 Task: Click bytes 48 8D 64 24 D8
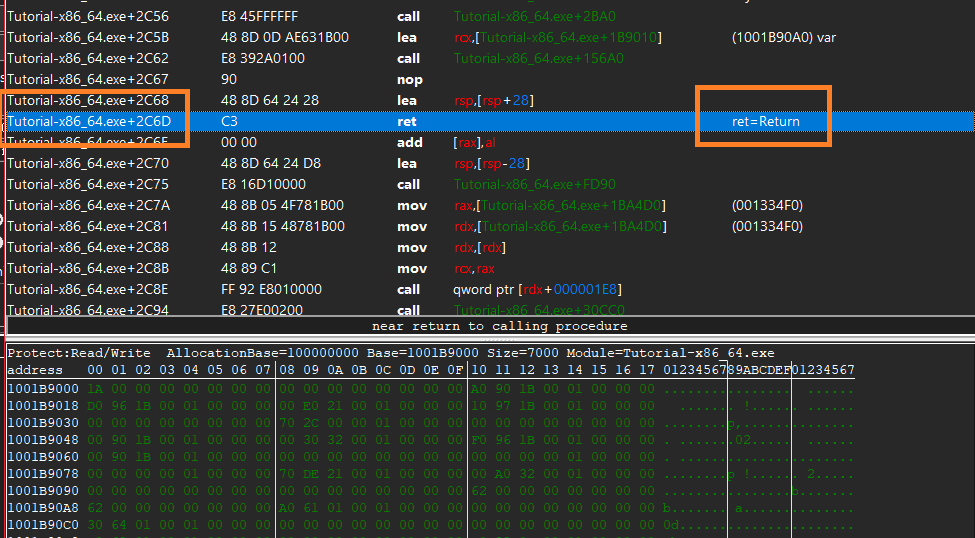pyautogui.click(x=270, y=164)
